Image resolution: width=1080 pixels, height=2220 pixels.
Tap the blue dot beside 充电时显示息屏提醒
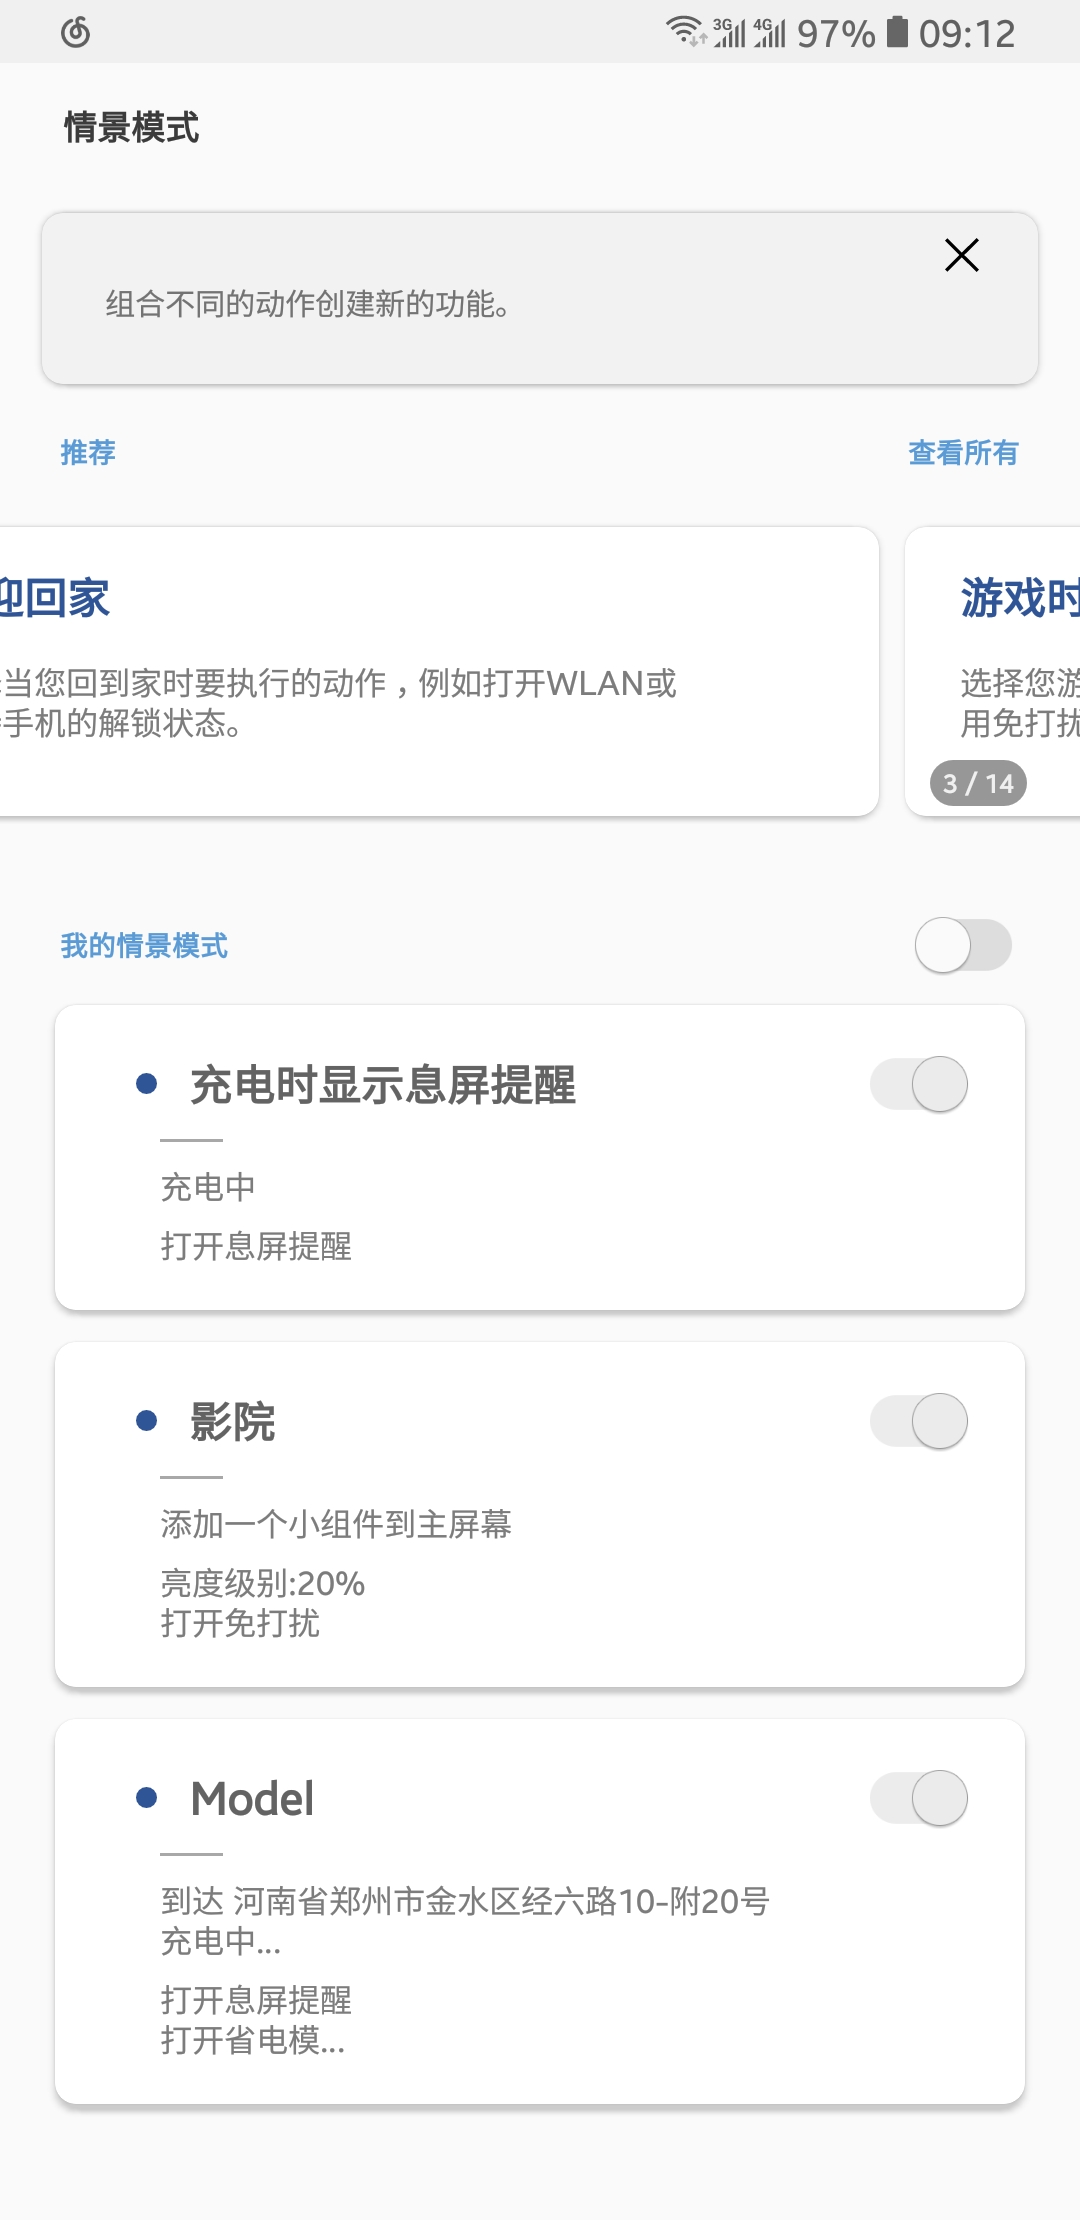point(147,1084)
